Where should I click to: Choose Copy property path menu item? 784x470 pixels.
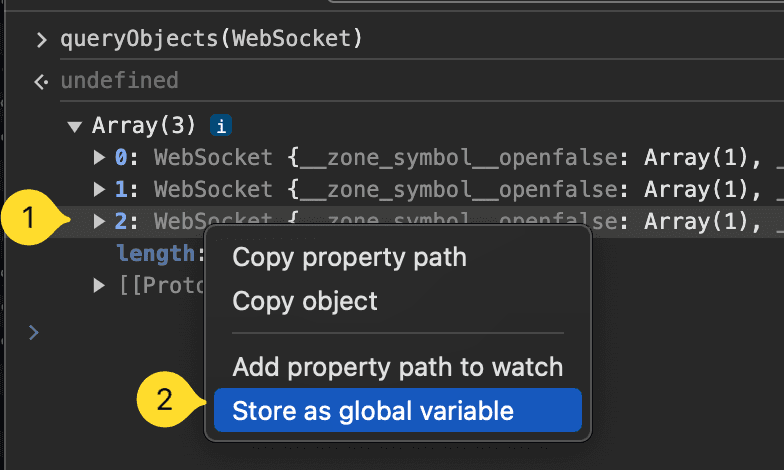(x=349, y=257)
